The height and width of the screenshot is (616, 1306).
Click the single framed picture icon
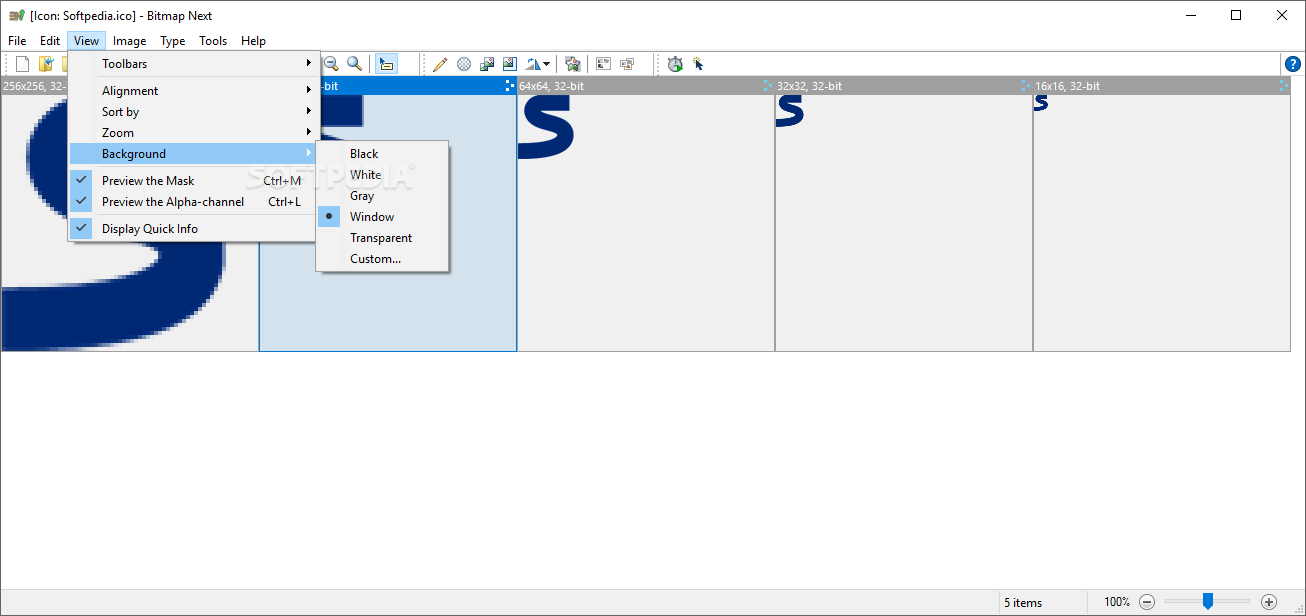pyautogui.click(x=510, y=64)
